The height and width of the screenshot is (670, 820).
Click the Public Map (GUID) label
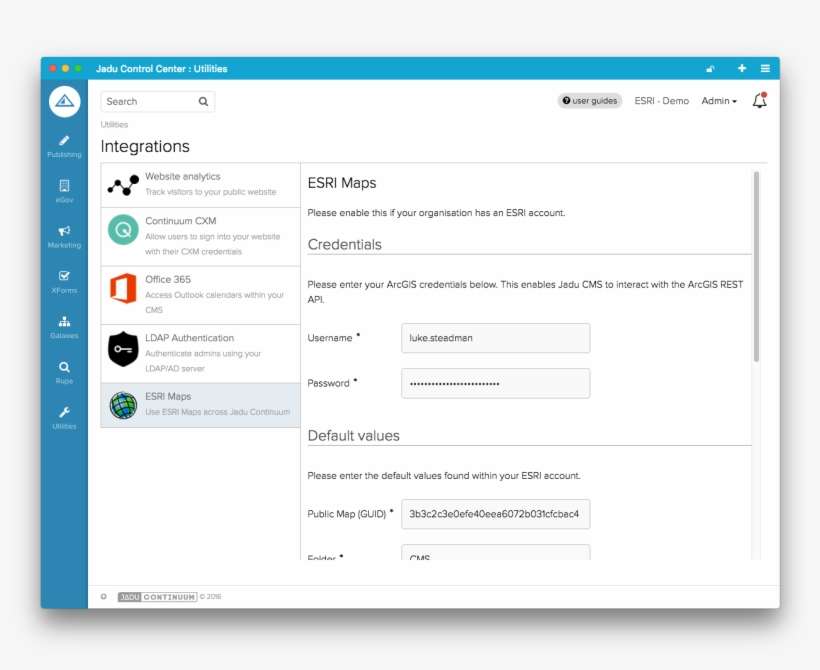click(x=347, y=514)
